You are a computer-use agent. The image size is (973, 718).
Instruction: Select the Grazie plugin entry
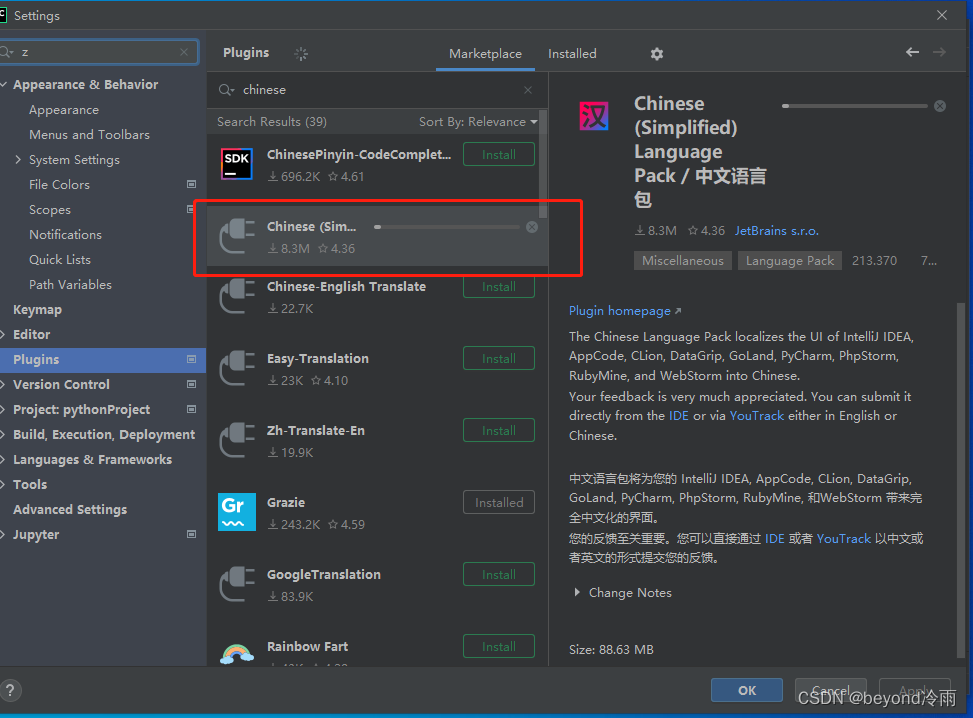coord(377,513)
